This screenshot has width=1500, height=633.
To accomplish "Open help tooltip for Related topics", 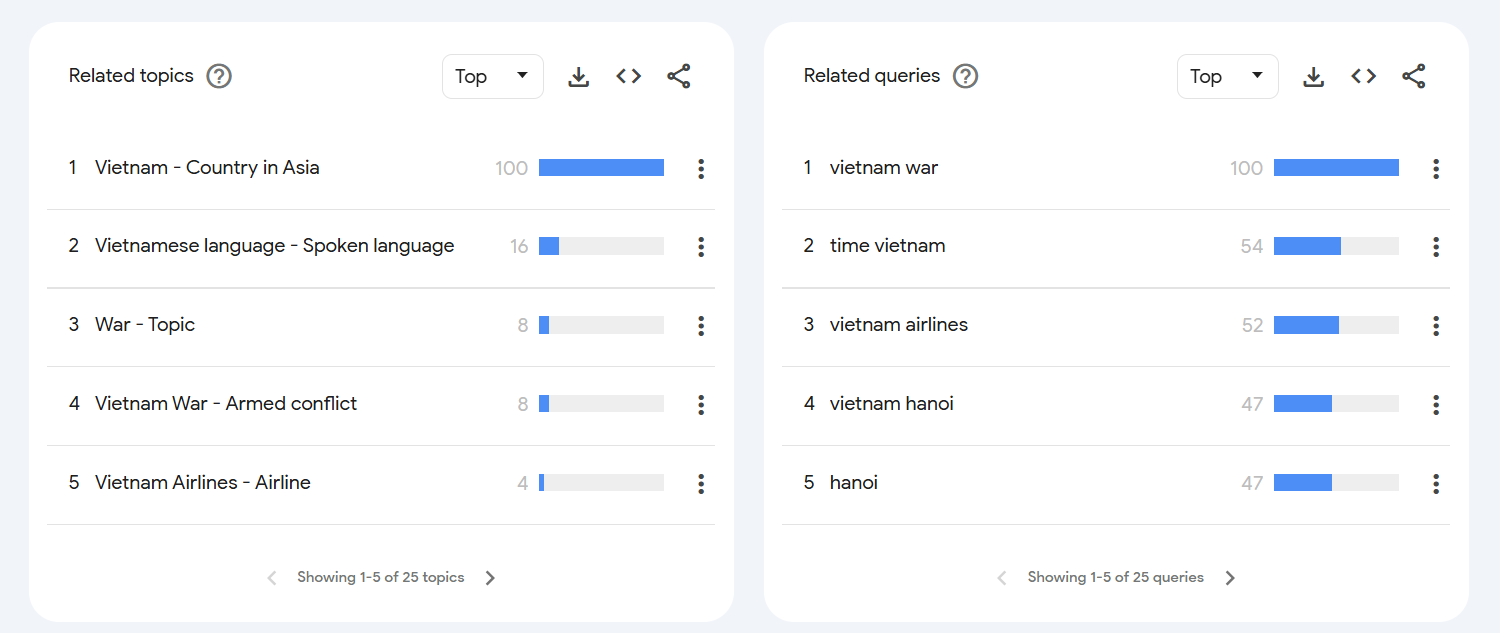I will coord(218,75).
